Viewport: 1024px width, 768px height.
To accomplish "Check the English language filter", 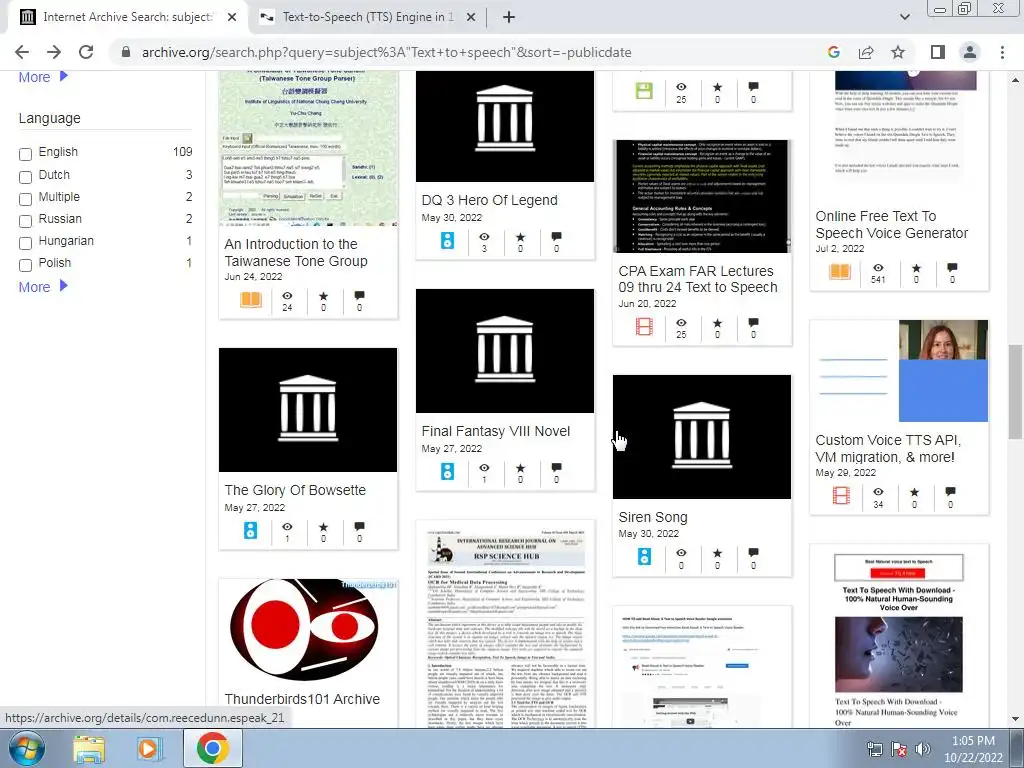I will coord(25,154).
